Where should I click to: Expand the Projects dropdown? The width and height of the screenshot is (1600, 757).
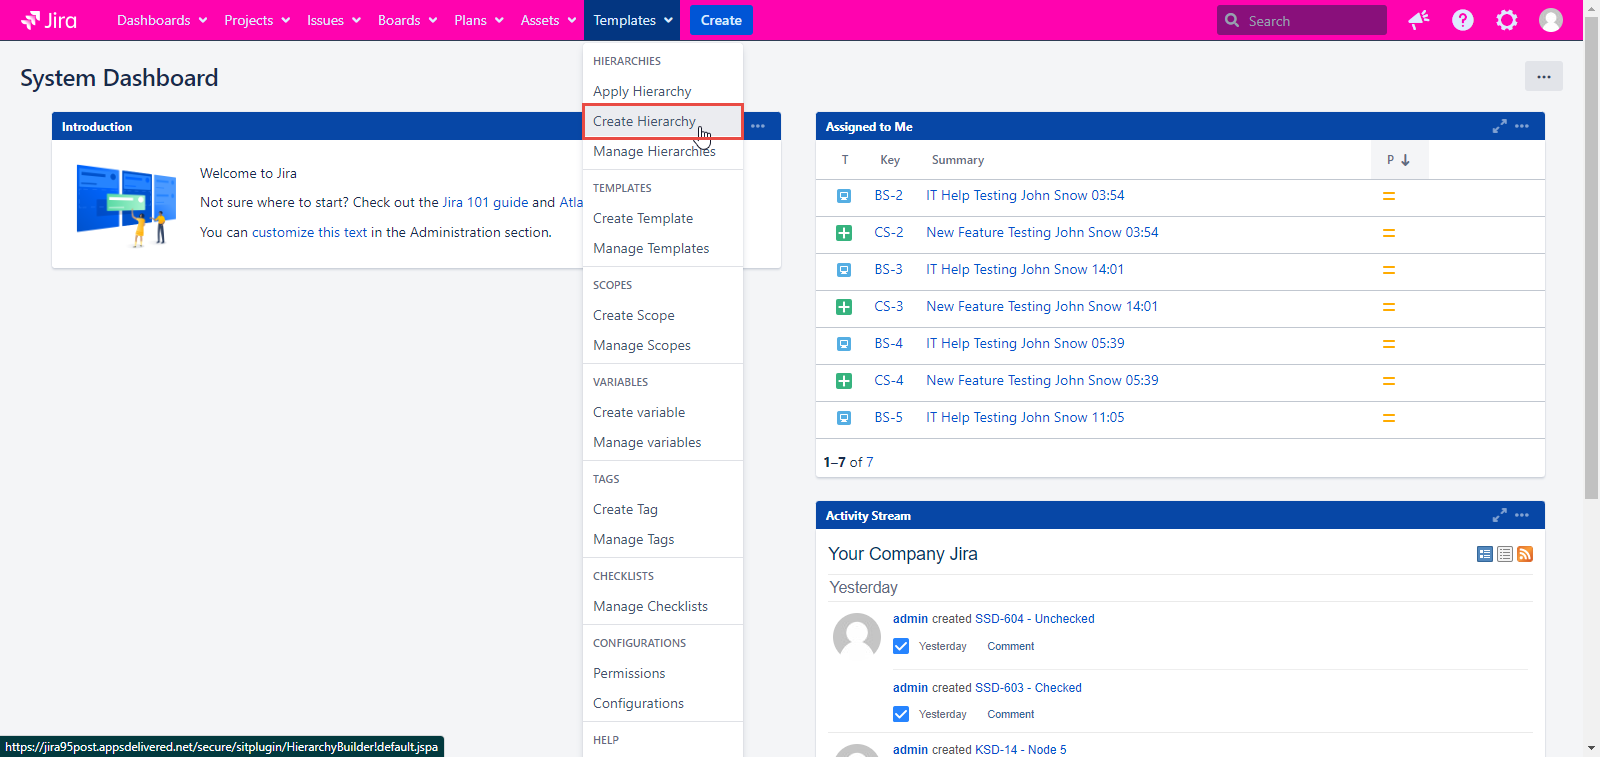pyautogui.click(x=257, y=20)
